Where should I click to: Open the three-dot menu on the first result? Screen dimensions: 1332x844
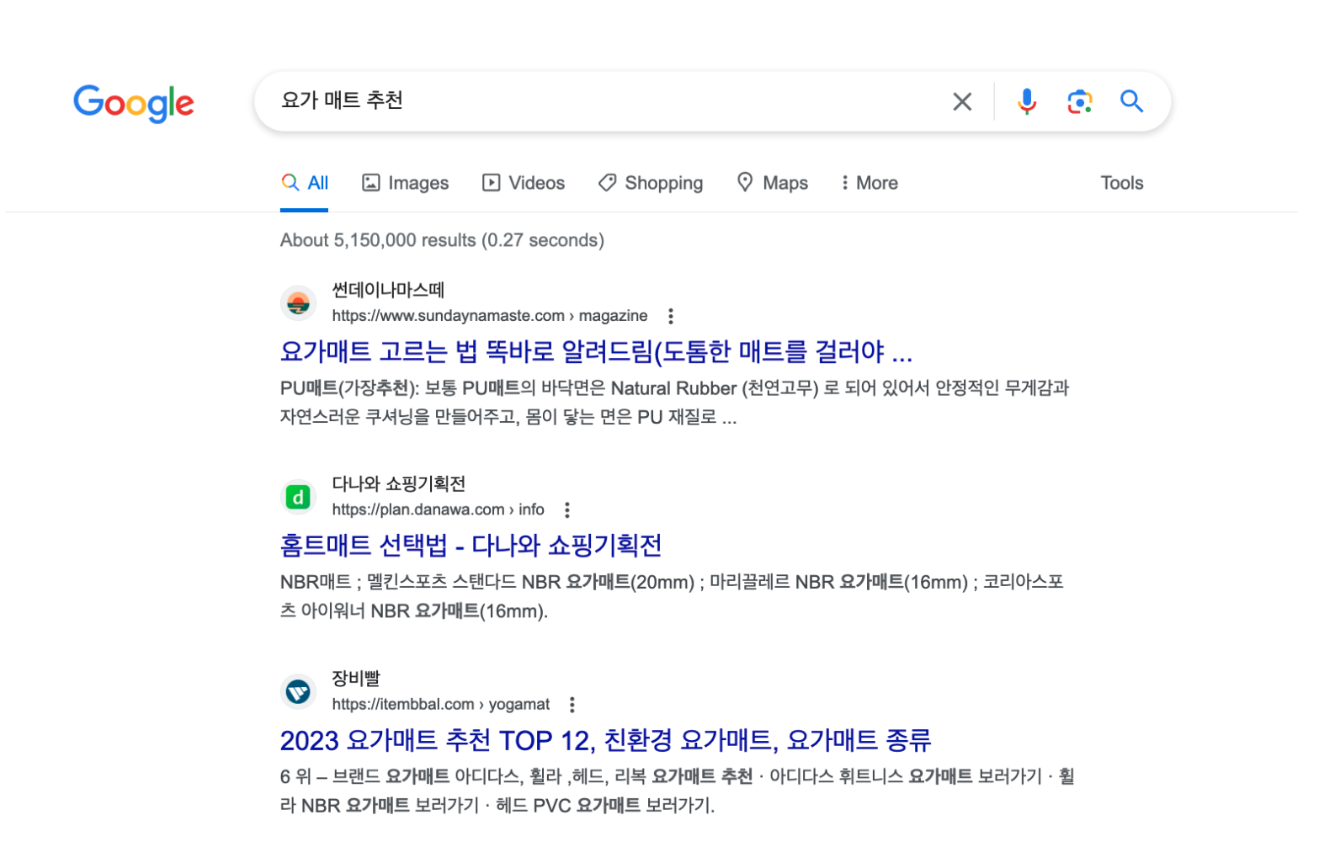pos(670,315)
